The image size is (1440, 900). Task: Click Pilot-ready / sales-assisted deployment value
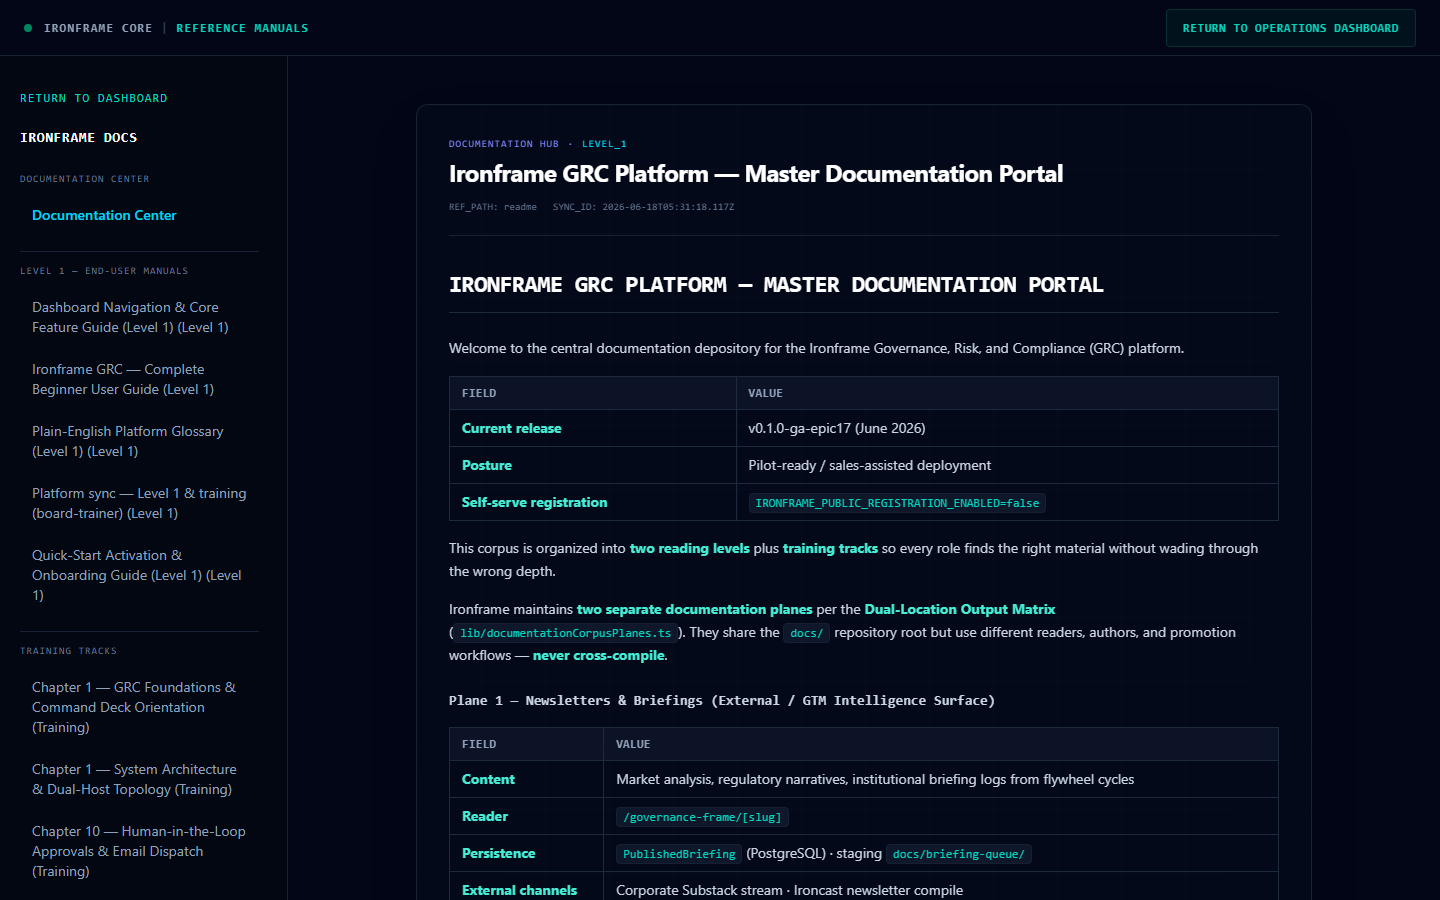tap(870, 465)
